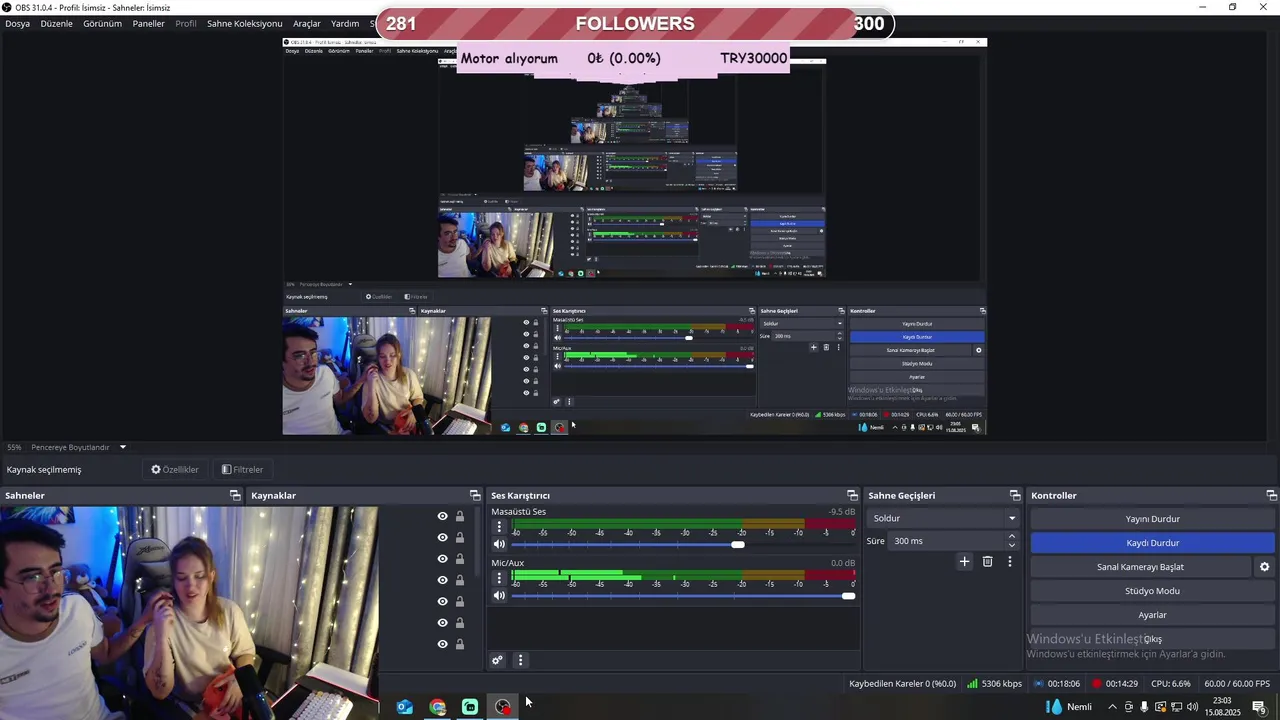Viewport: 1280px width, 720px height.
Task: Click the 5306 kbps status entry
Action: click(x=994, y=684)
